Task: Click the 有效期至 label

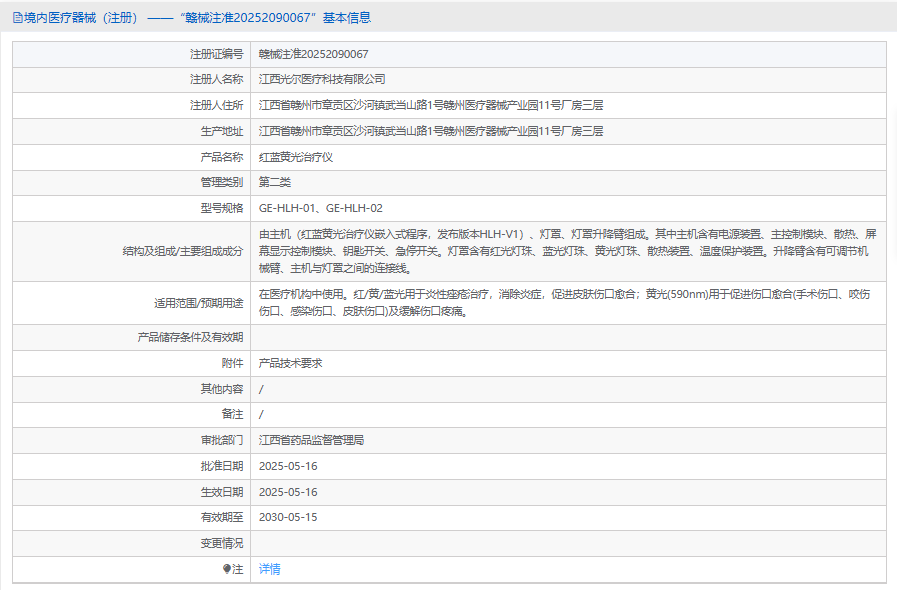Action: (x=221, y=517)
